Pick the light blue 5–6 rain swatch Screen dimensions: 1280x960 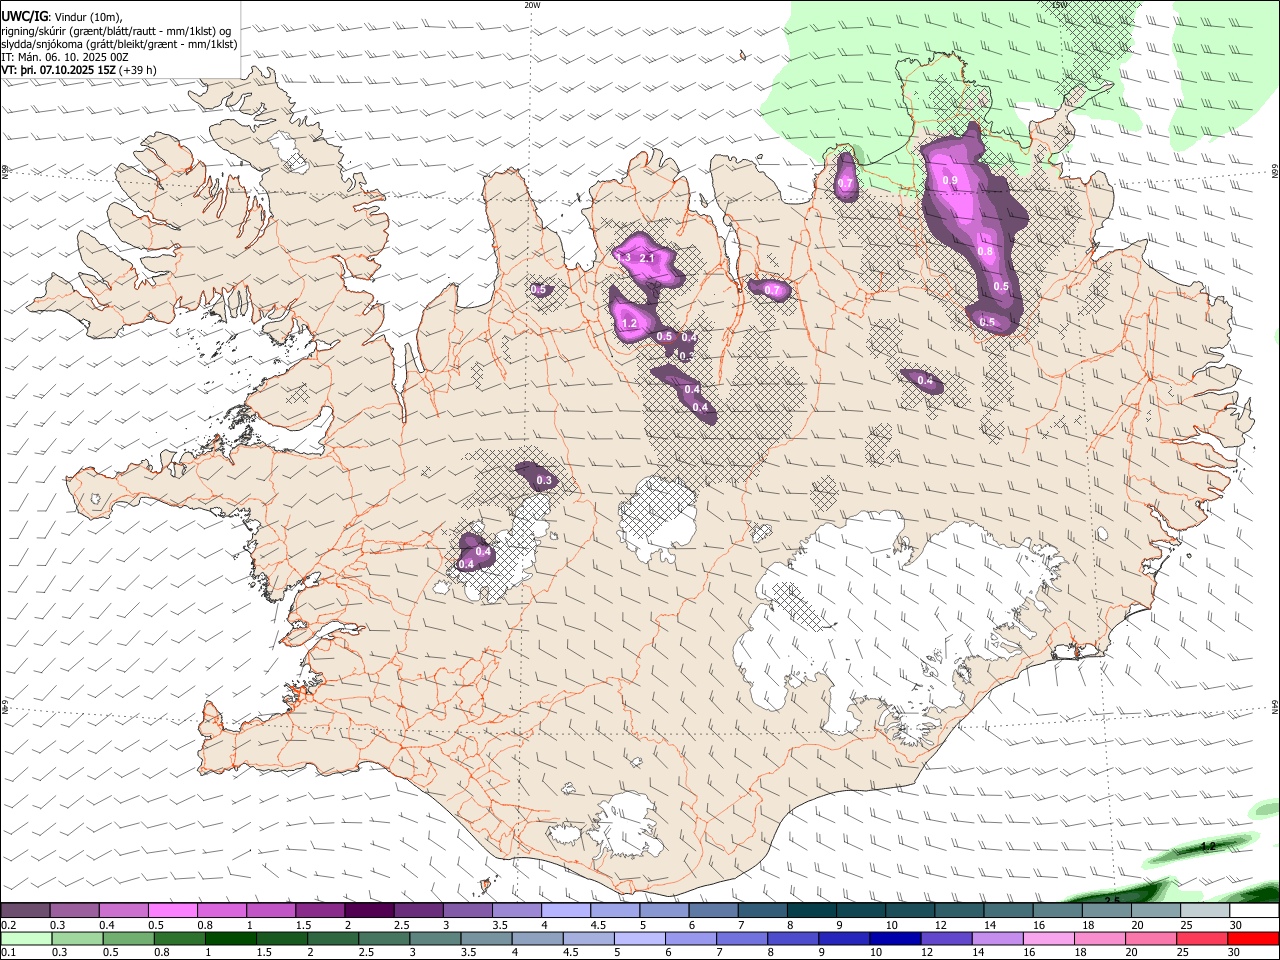[x=639, y=938]
